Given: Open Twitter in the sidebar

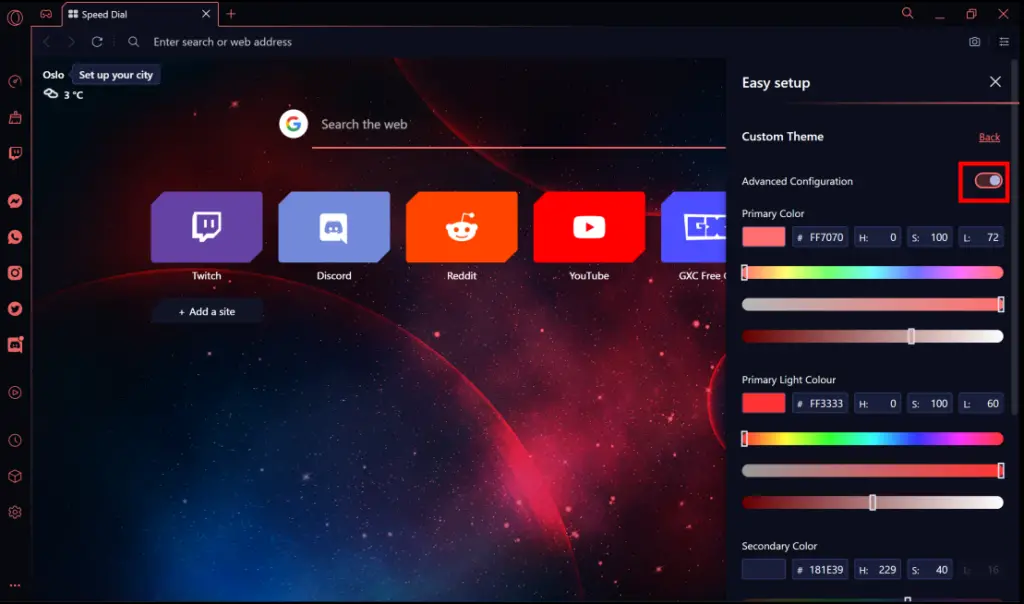Looking at the screenshot, I should point(15,308).
